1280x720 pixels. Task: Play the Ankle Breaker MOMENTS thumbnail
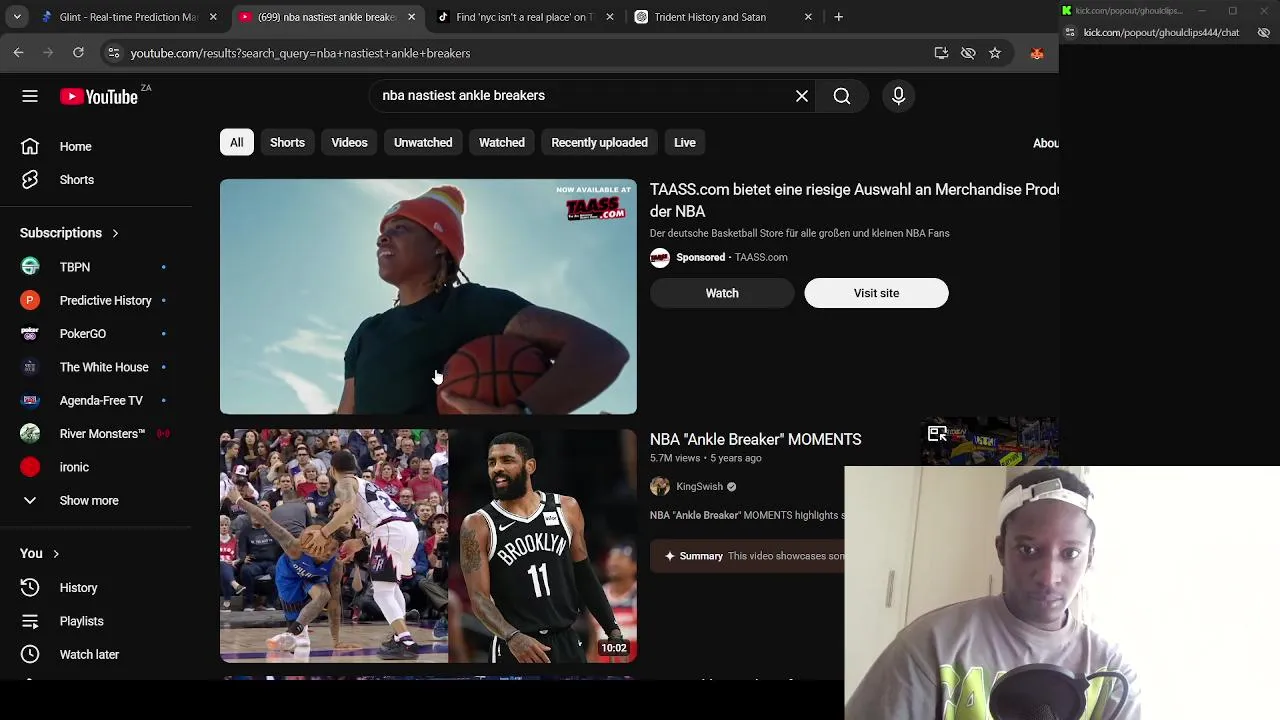tap(428, 546)
